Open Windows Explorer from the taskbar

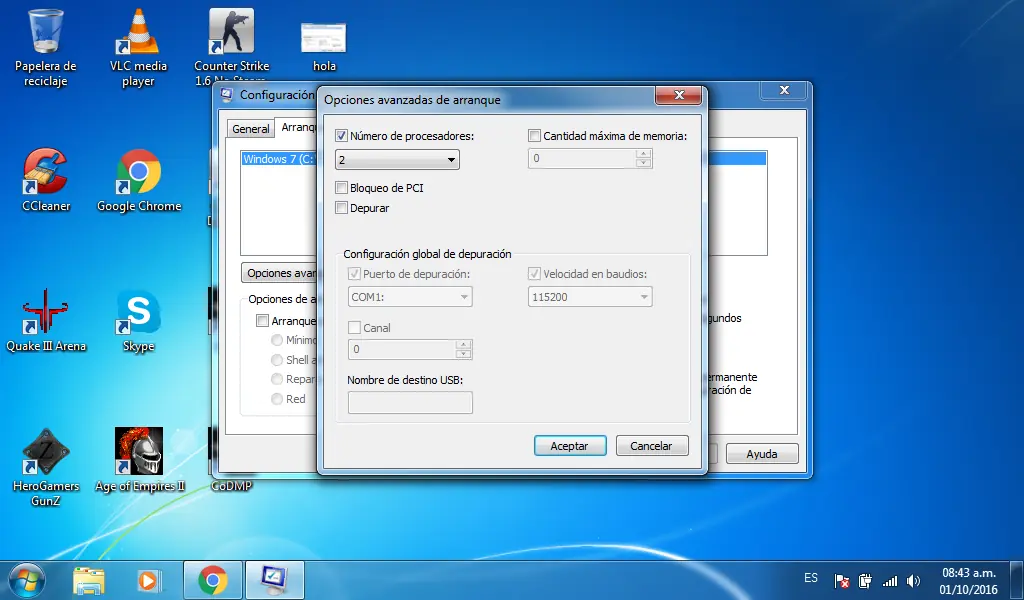tap(89, 580)
